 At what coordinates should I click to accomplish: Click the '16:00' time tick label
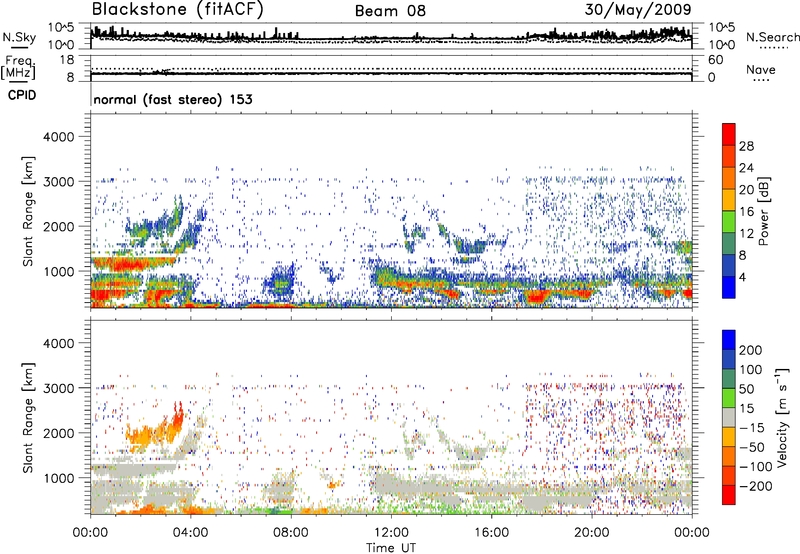point(491,533)
